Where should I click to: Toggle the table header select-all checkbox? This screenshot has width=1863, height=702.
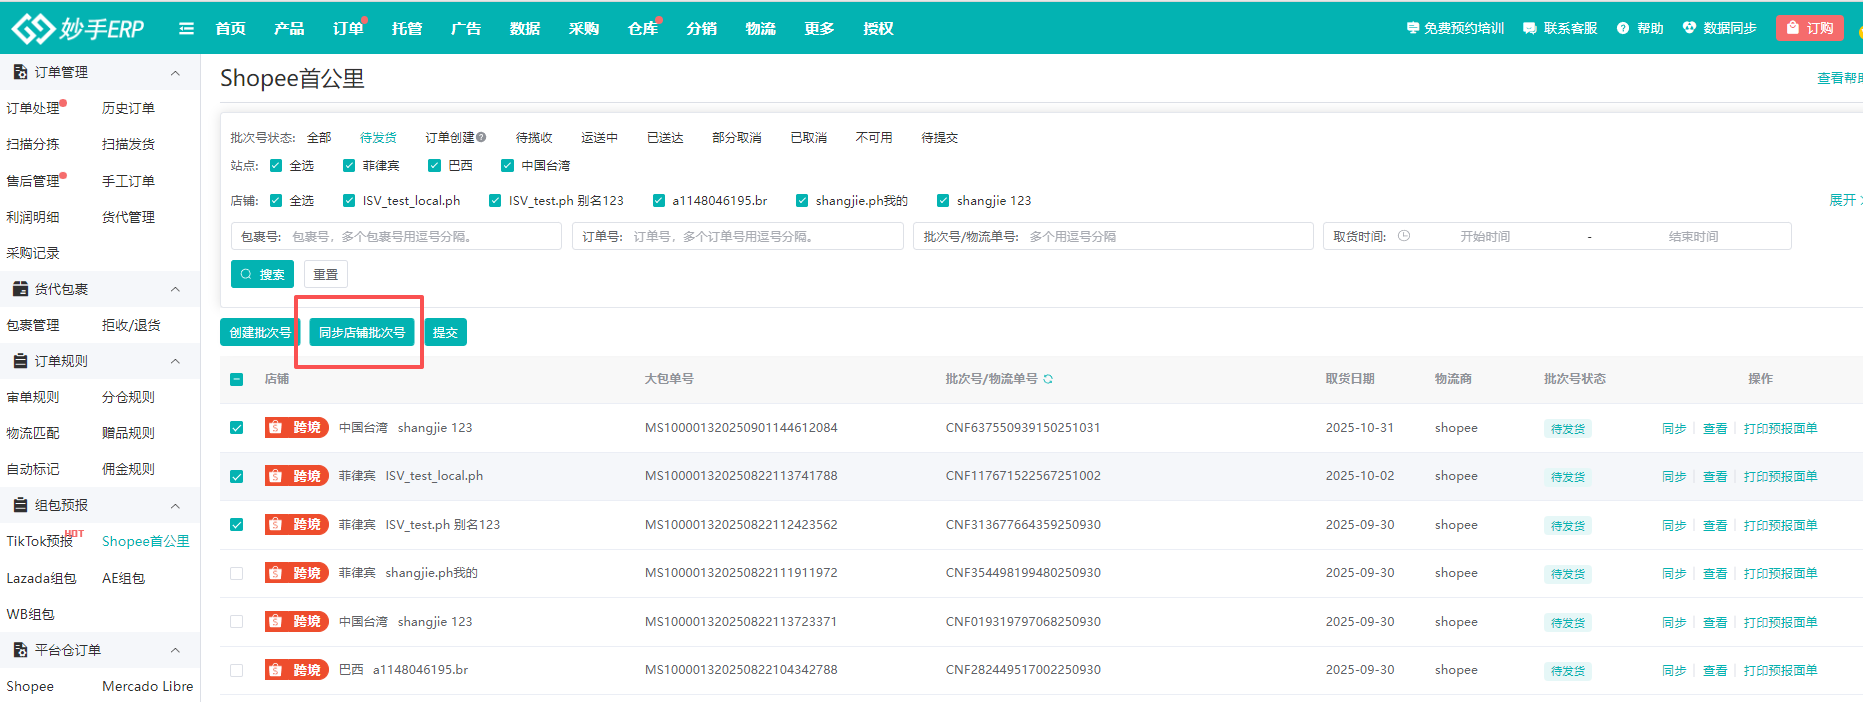pyautogui.click(x=237, y=380)
